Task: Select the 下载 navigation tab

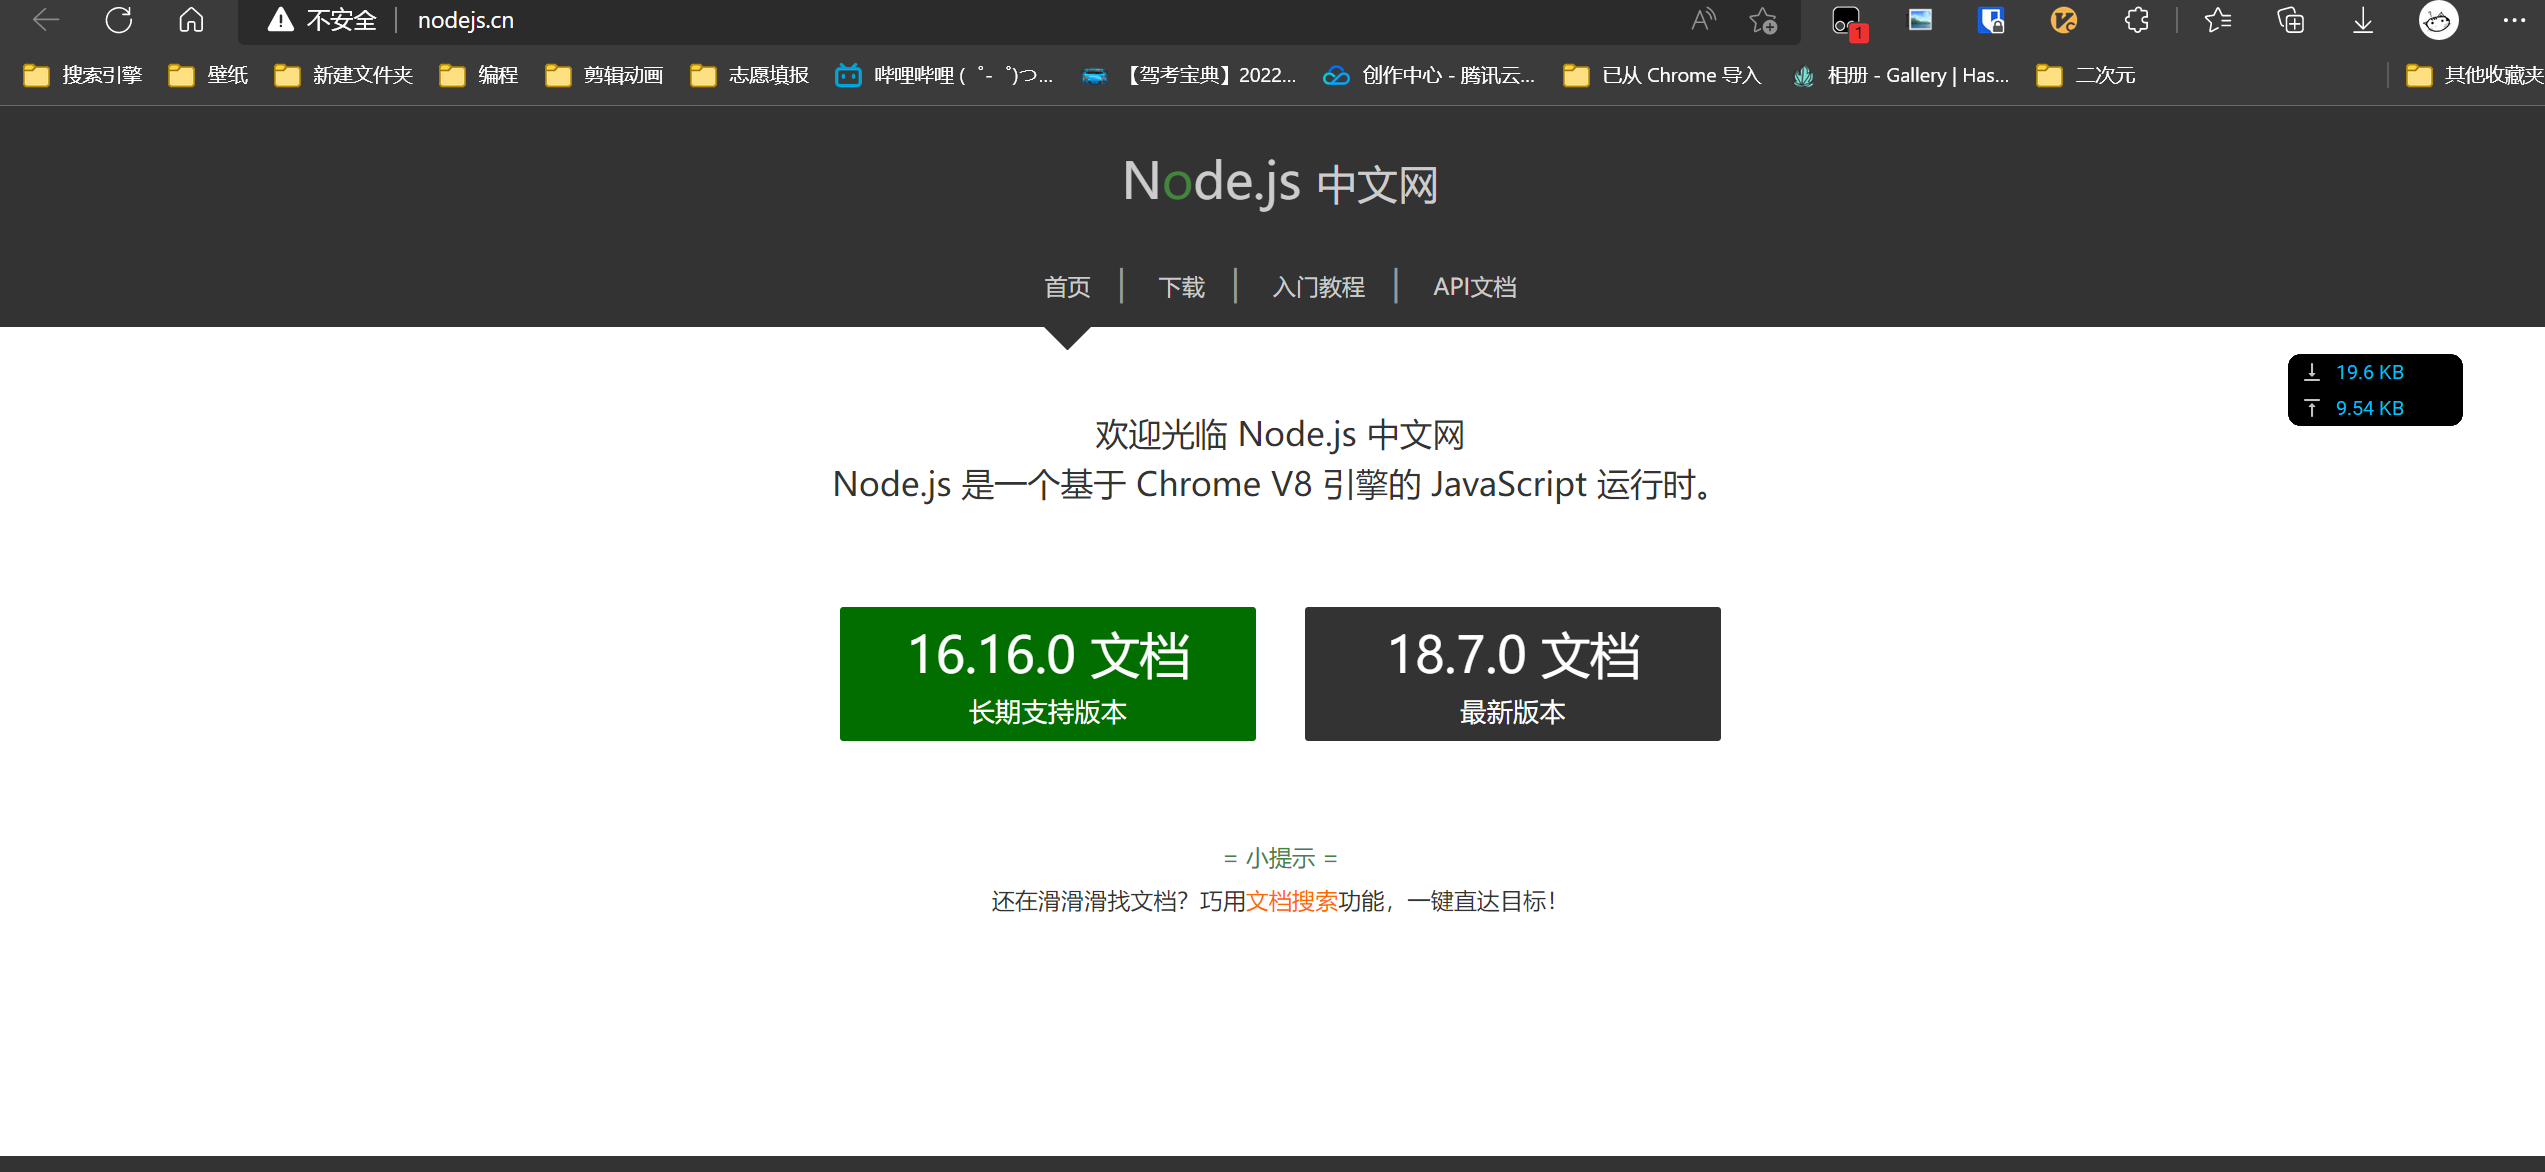Action: 1181,287
